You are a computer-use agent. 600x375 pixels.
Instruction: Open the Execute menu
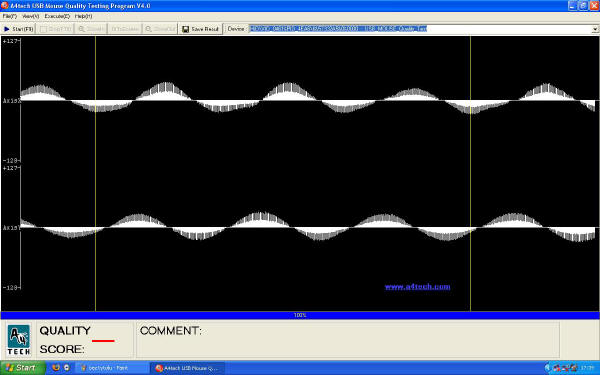(x=57, y=16)
